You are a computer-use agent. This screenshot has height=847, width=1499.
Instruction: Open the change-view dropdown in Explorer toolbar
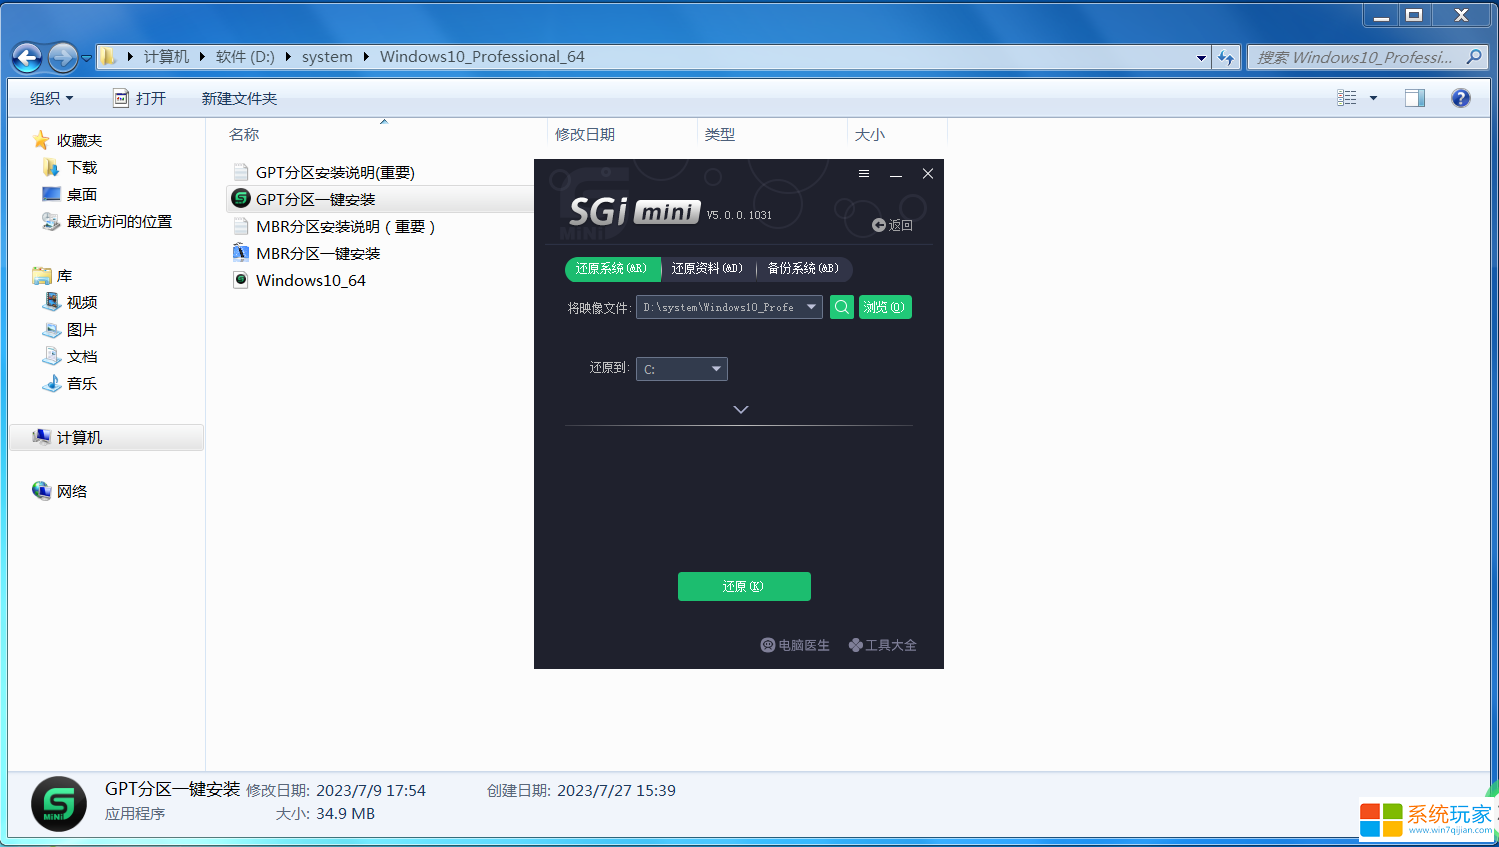pyautogui.click(x=1372, y=98)
